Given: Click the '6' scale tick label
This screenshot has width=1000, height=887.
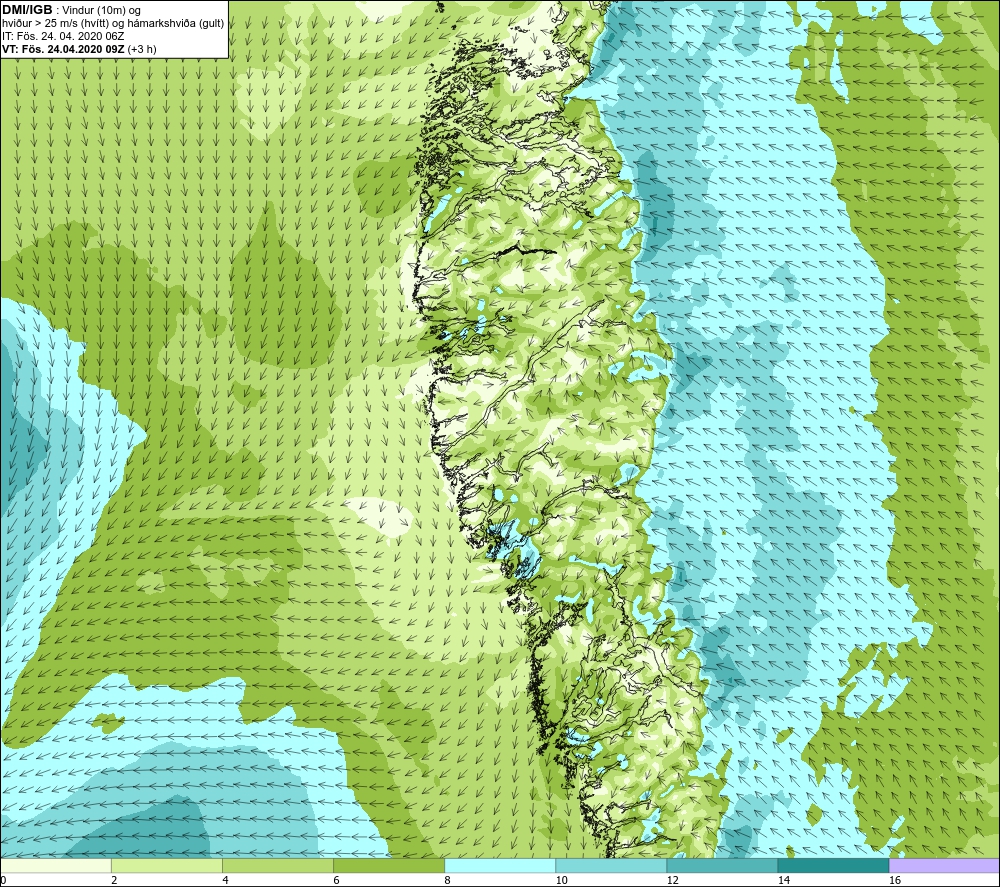Looking at the screenshot, I should click(x=336, y=880).
